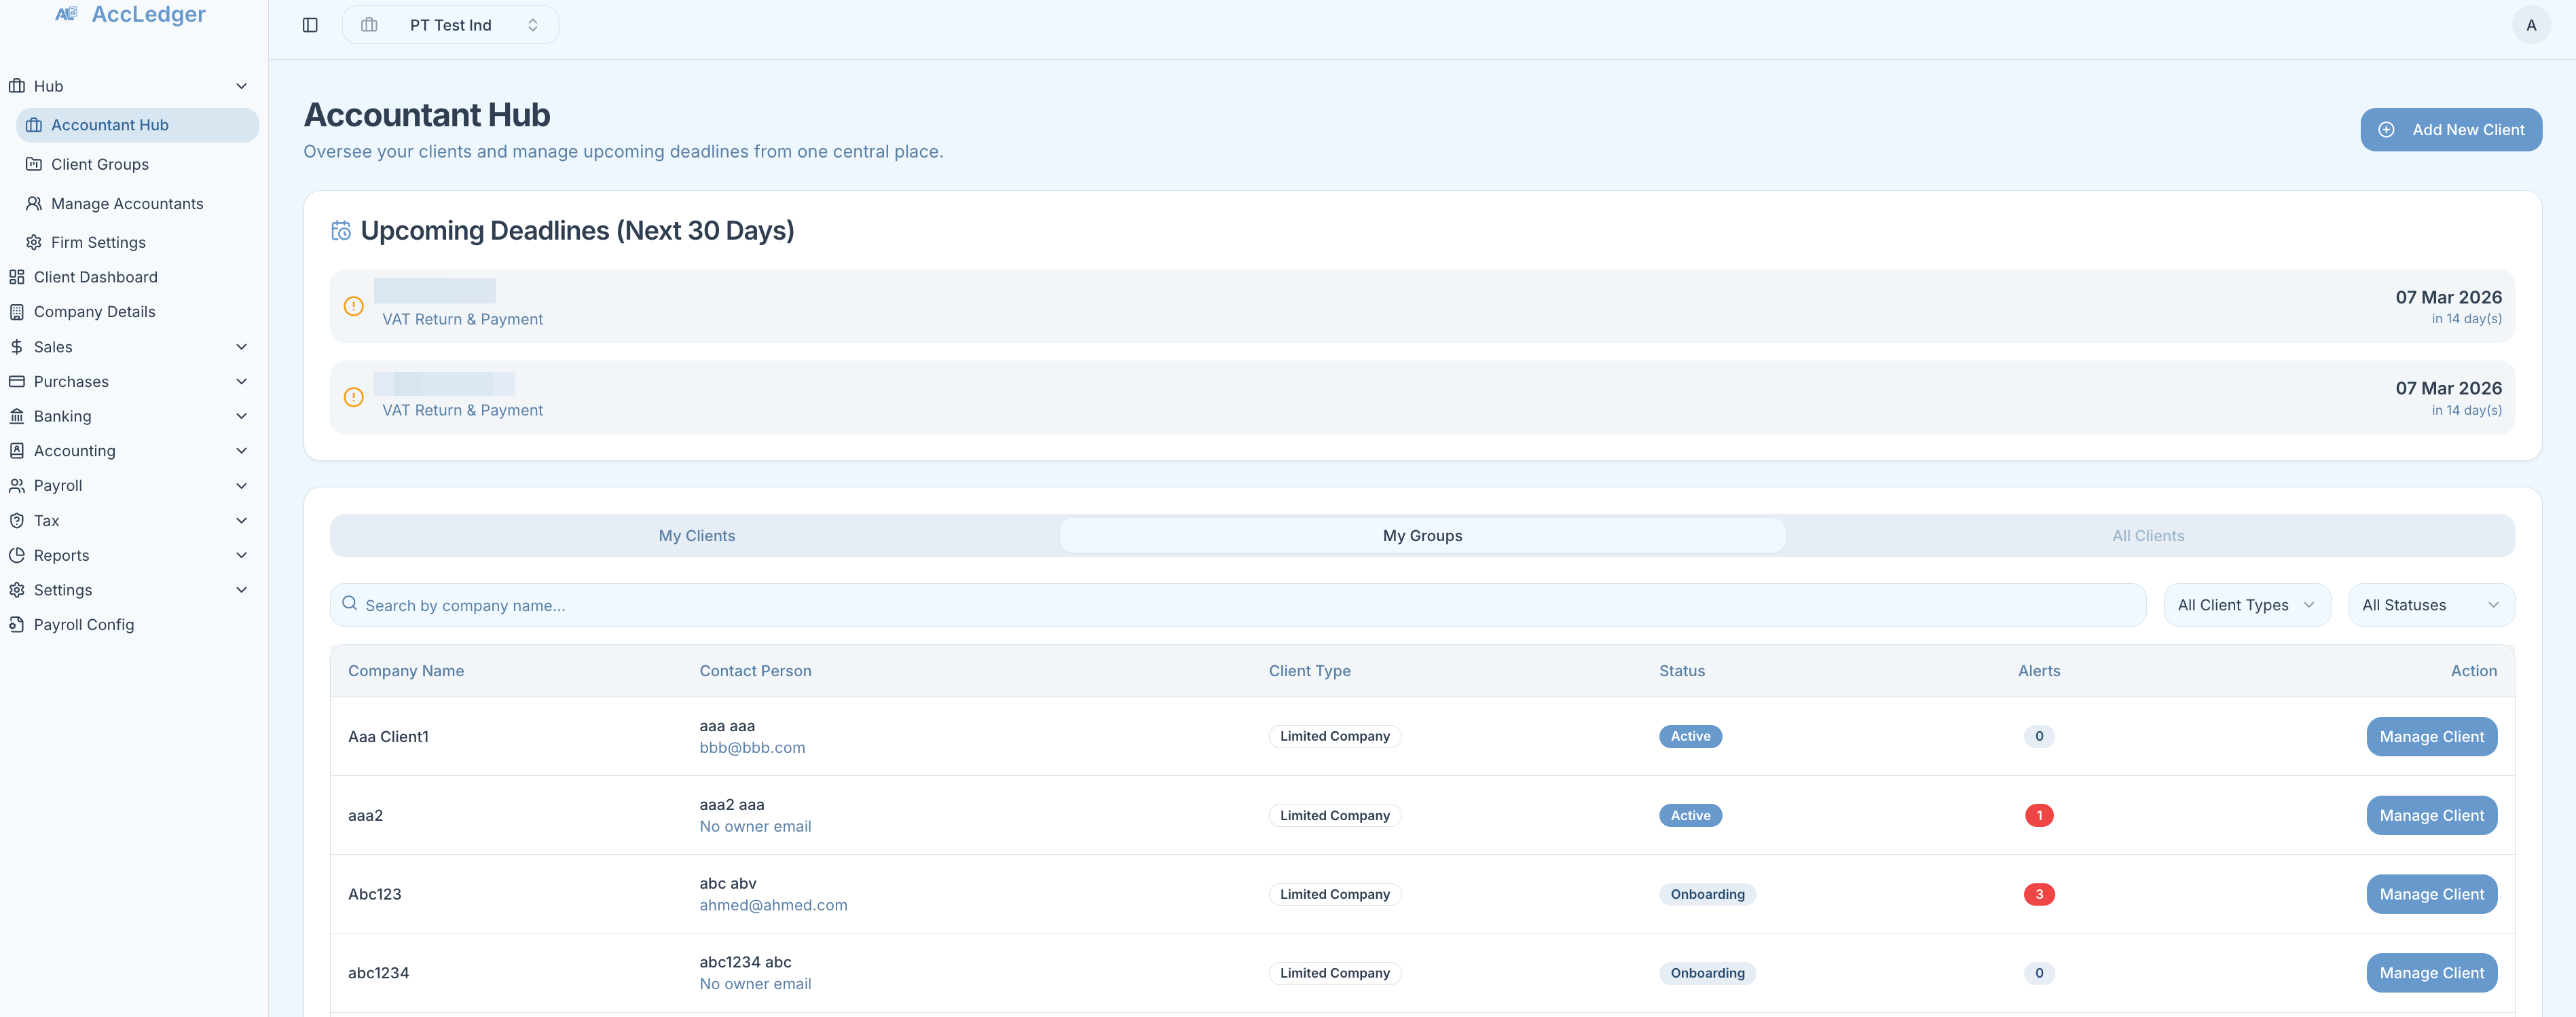Expand the Sales section in the sidebar
Image resolution: width=2576 pixels, height=1017 pixels.
tap(241, 346)
